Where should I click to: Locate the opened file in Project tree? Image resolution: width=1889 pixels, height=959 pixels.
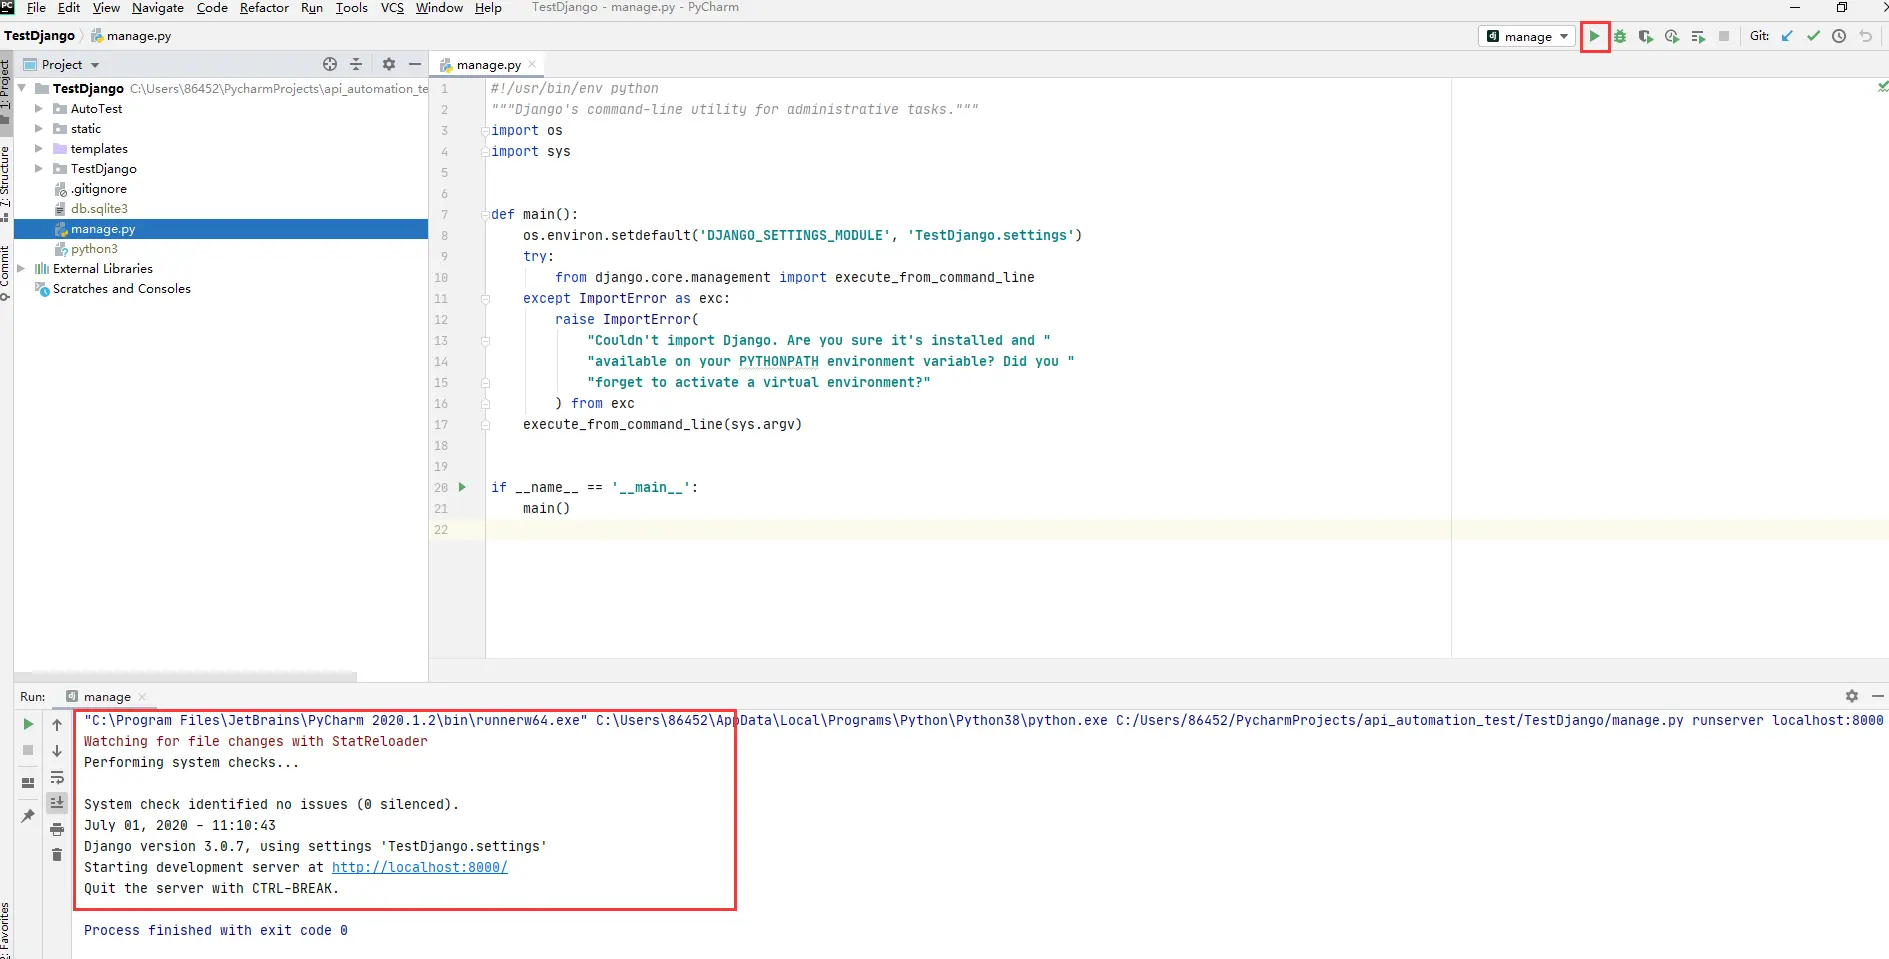[330, 64]
